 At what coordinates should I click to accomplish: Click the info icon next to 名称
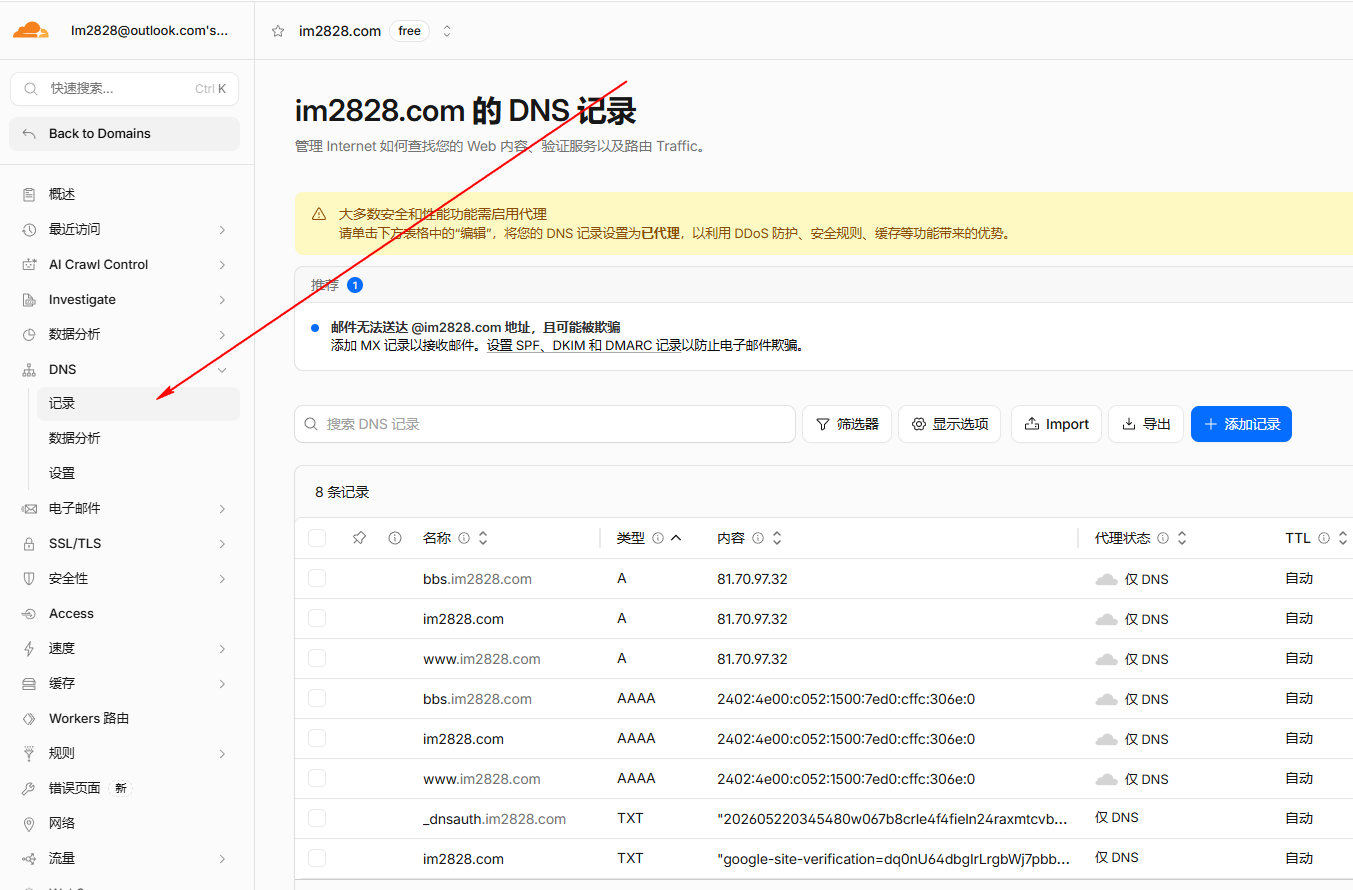464,538
